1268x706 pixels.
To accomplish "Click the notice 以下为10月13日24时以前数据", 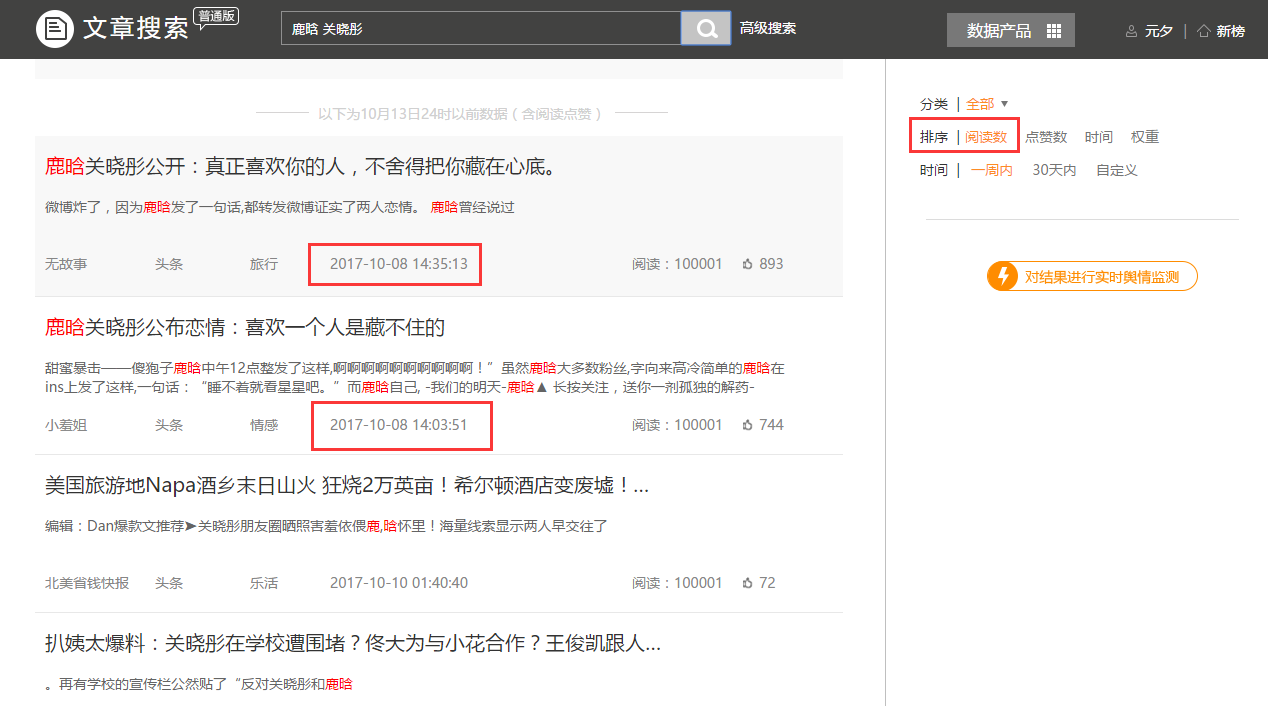I will (x=460, y=114).
